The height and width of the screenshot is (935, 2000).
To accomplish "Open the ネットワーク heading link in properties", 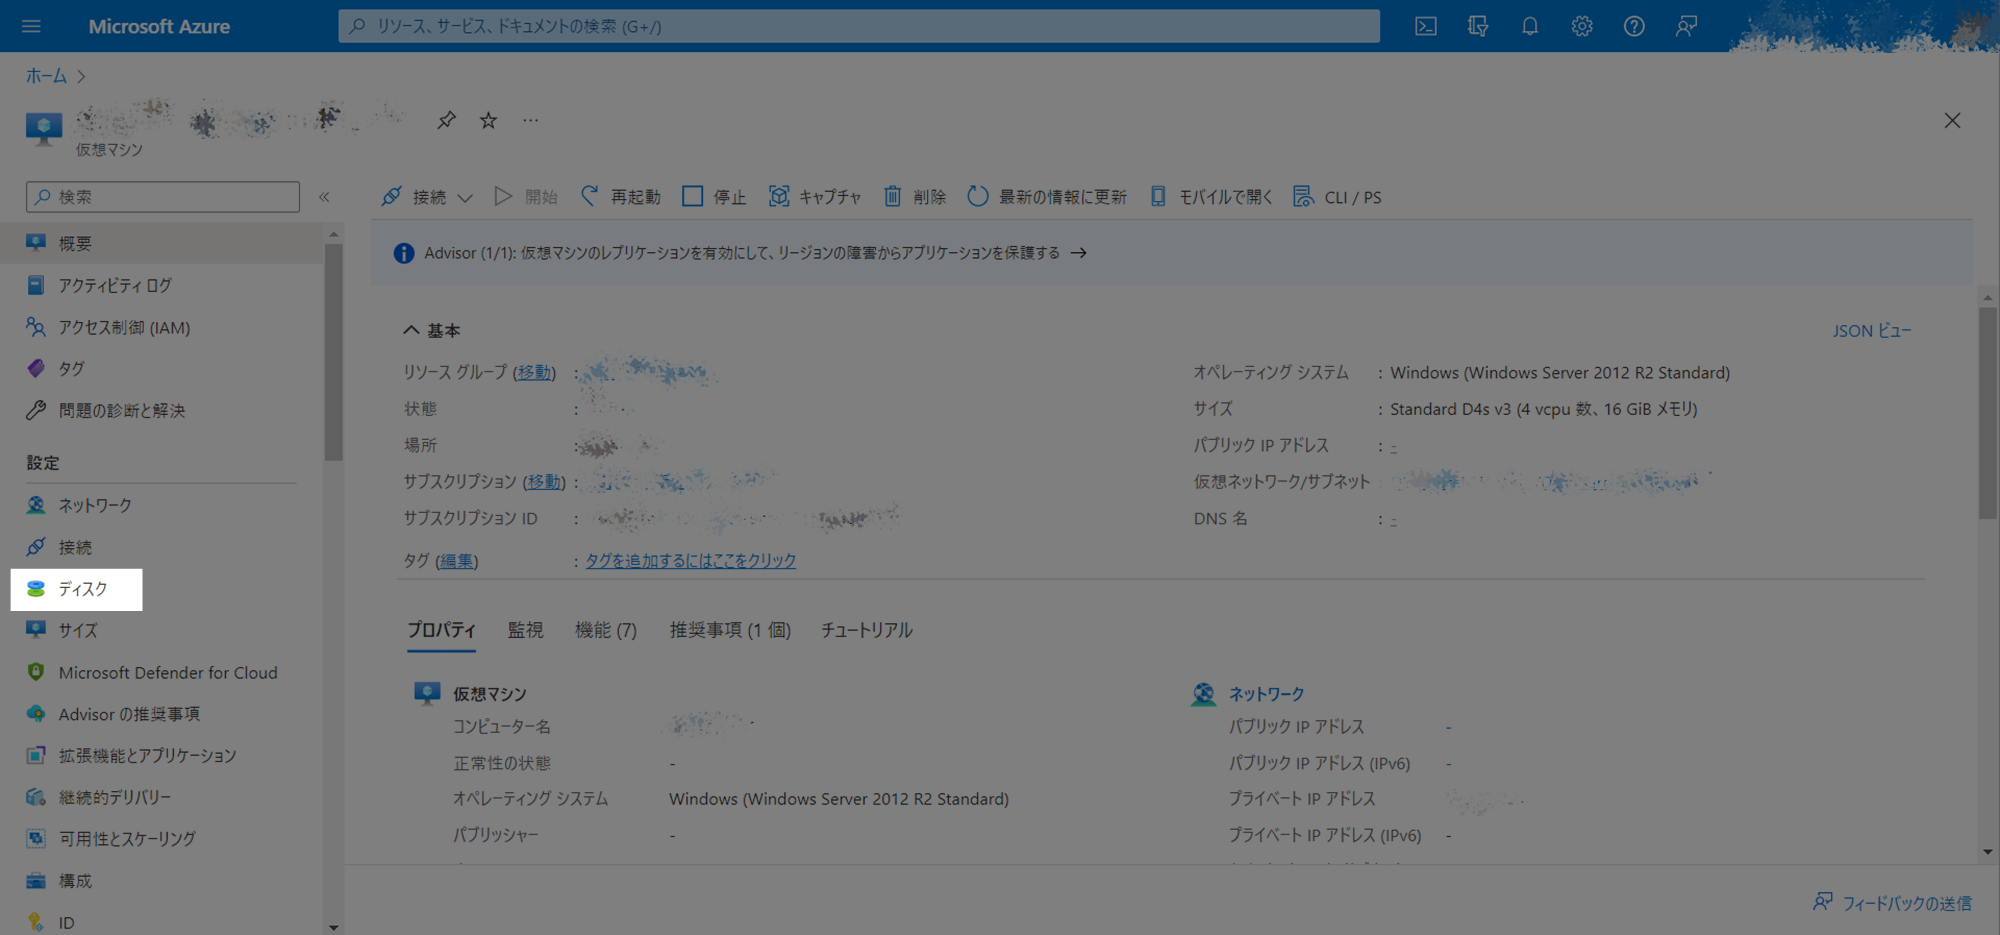I will tap(1266, 693).
